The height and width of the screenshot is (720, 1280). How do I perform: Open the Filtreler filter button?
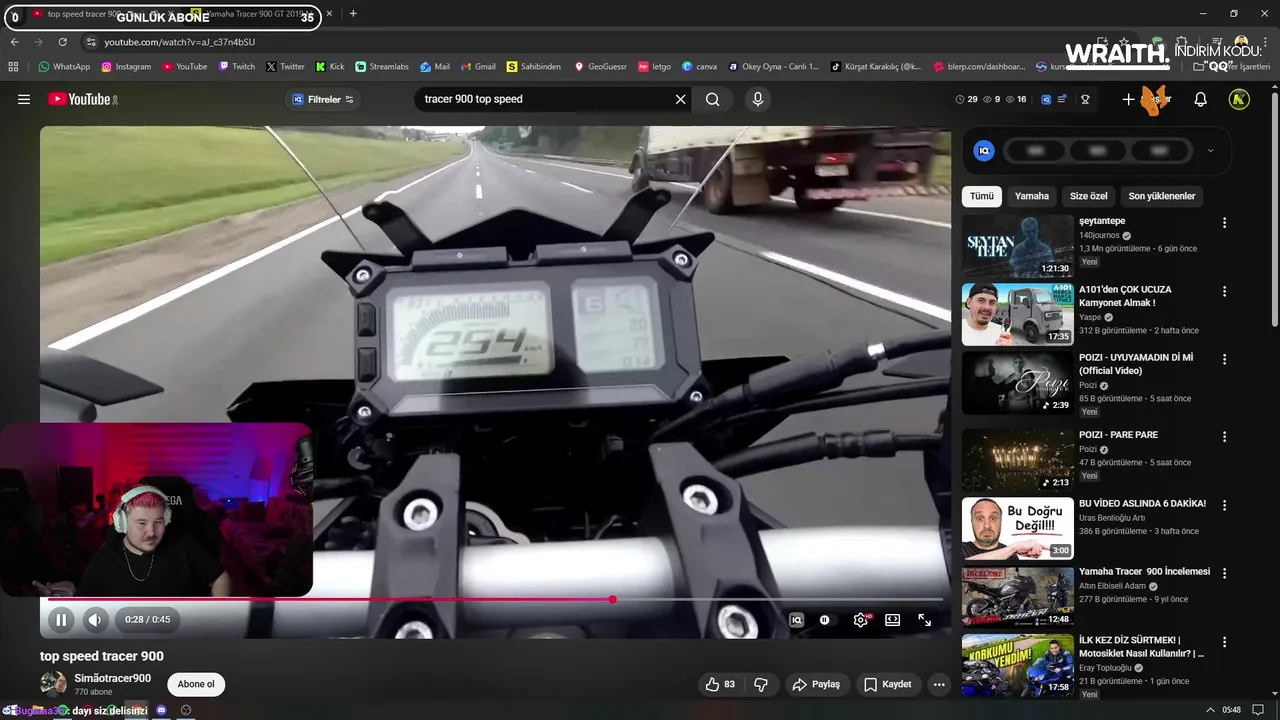pyautogui.click(x=323, y=99)
